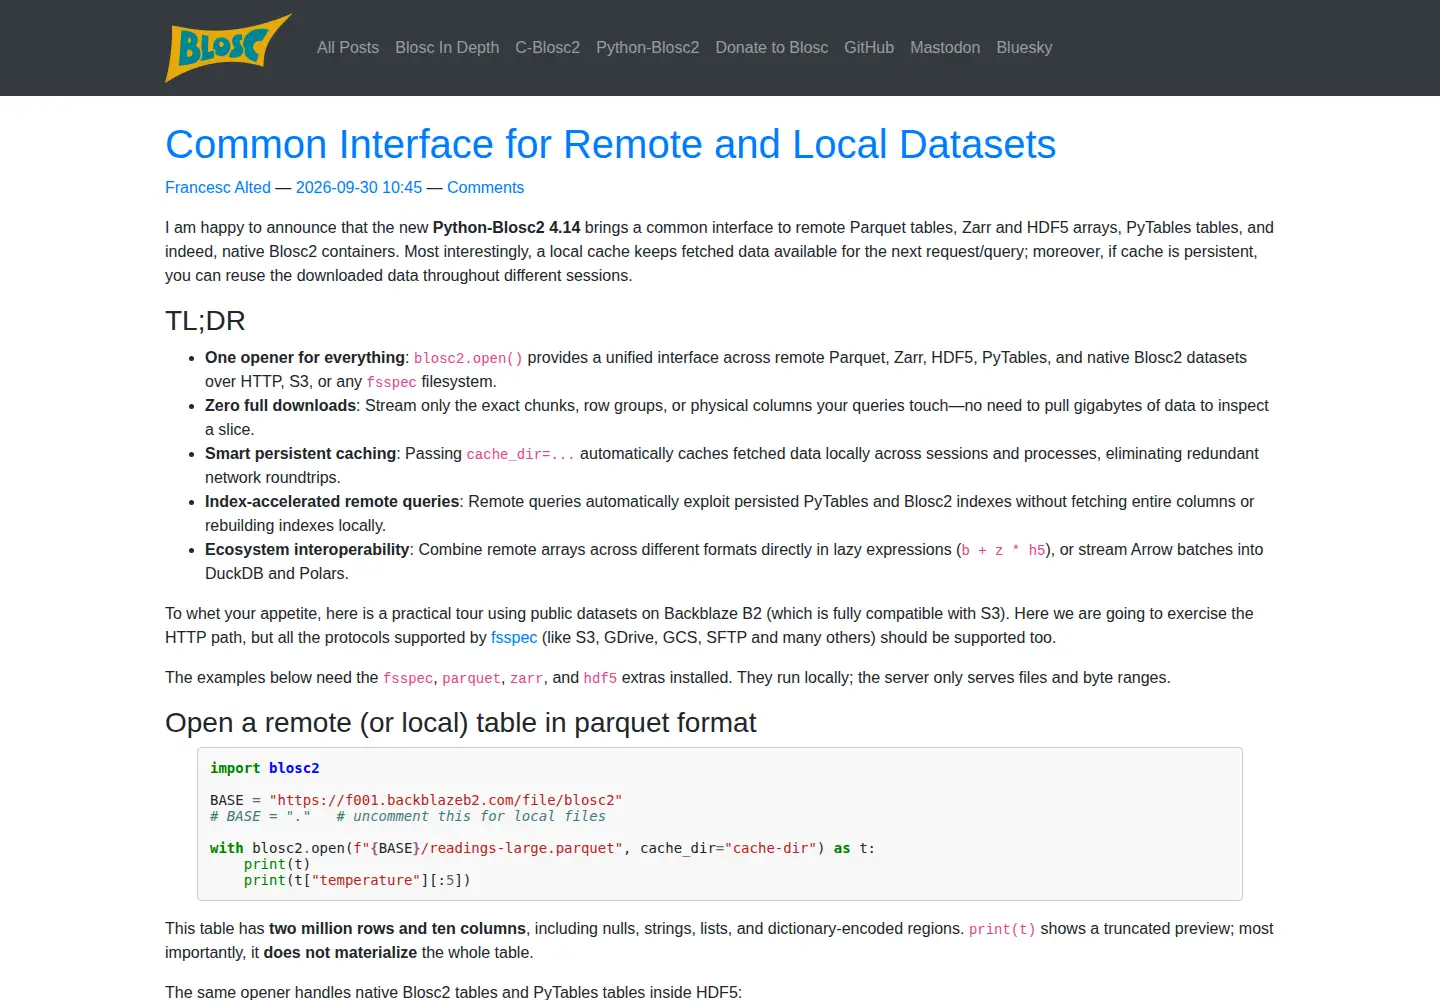Follow the fsspec link in the paragraph
The height and width of the screenshot is (1000, 1440).
point(514,638)
